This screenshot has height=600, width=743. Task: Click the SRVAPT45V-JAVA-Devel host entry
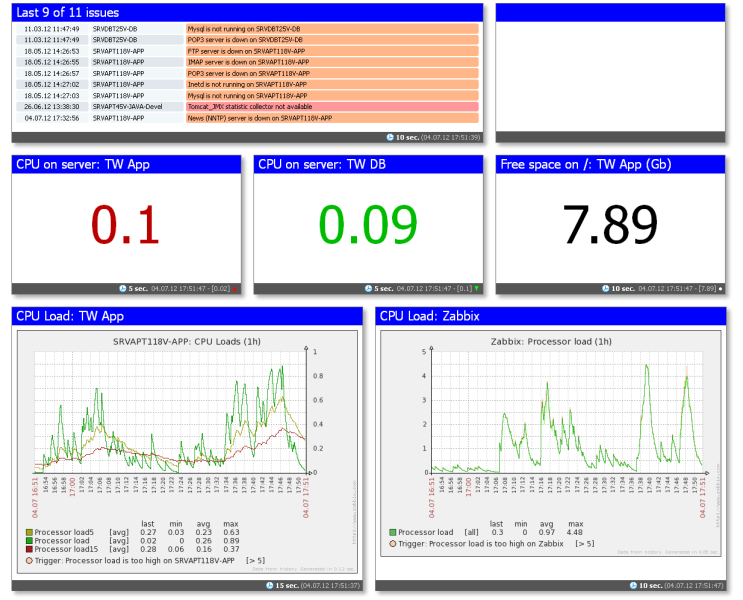[127, 107]
